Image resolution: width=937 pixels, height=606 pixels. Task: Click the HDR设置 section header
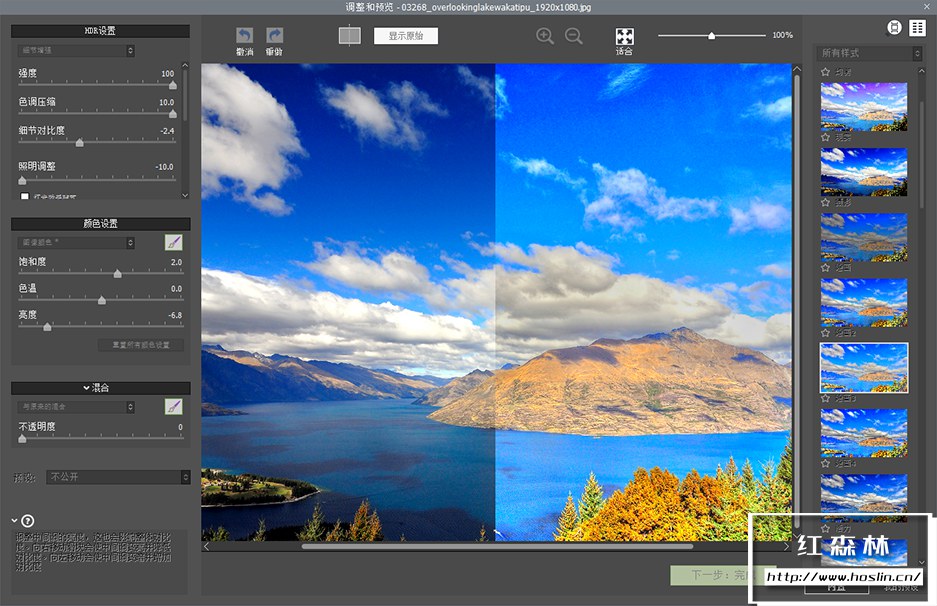(x=100, y=30)
